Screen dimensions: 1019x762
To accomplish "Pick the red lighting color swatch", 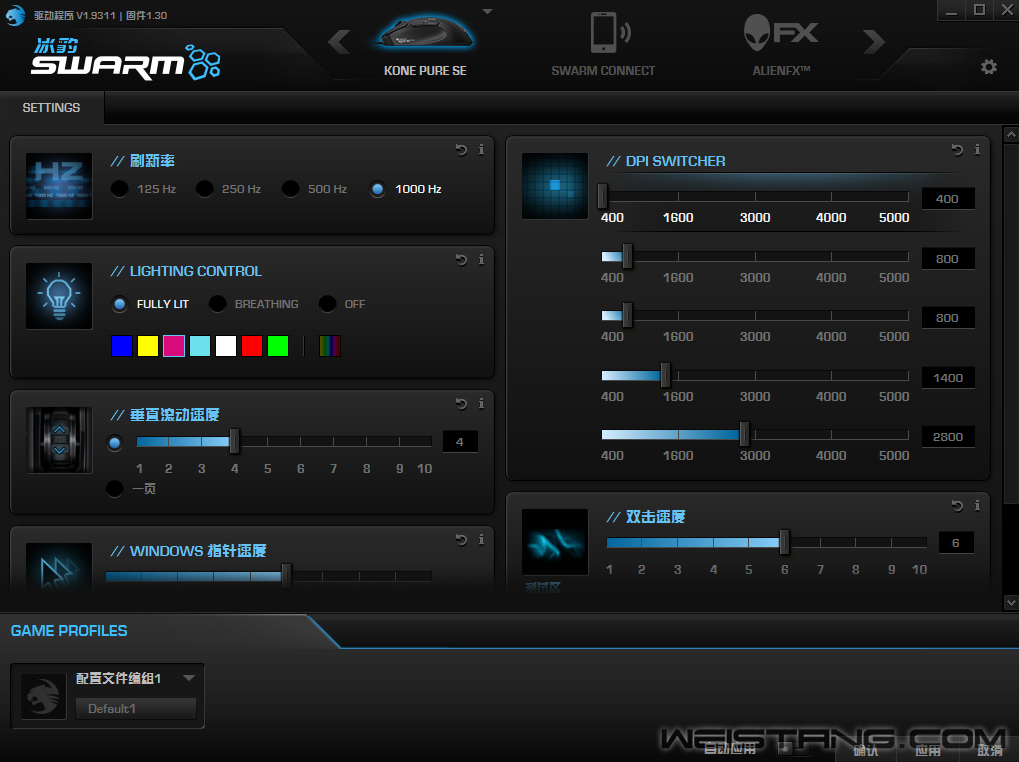I will (x=252, y=346).
